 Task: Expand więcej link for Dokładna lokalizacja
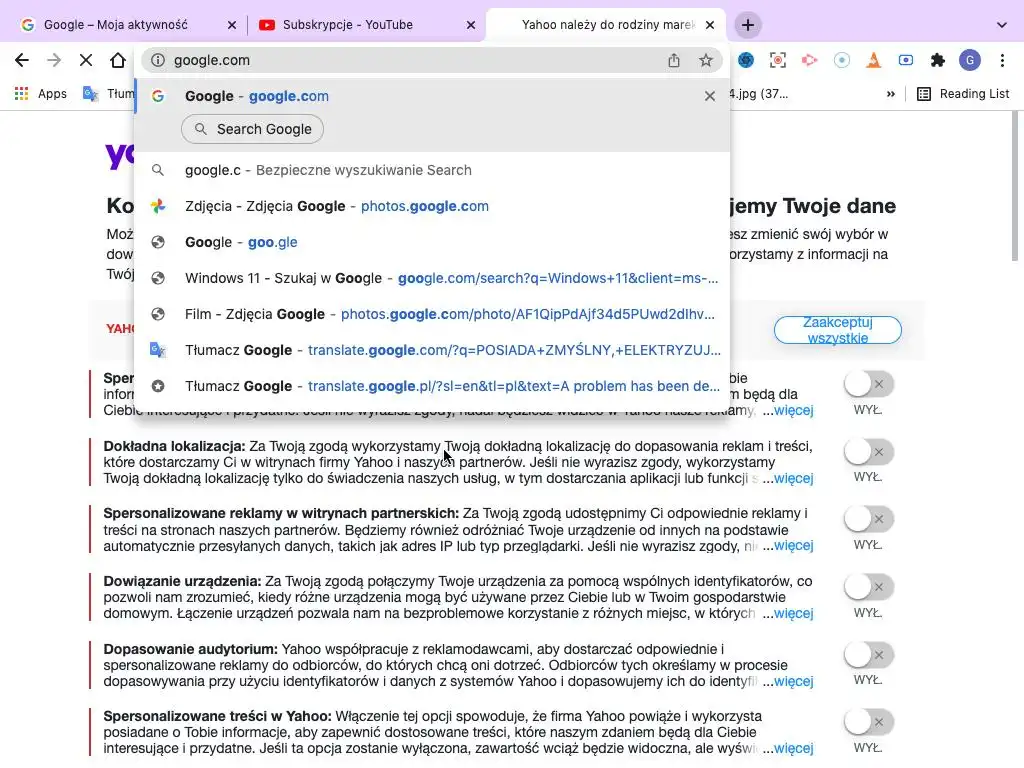click(x=793, y=478)
